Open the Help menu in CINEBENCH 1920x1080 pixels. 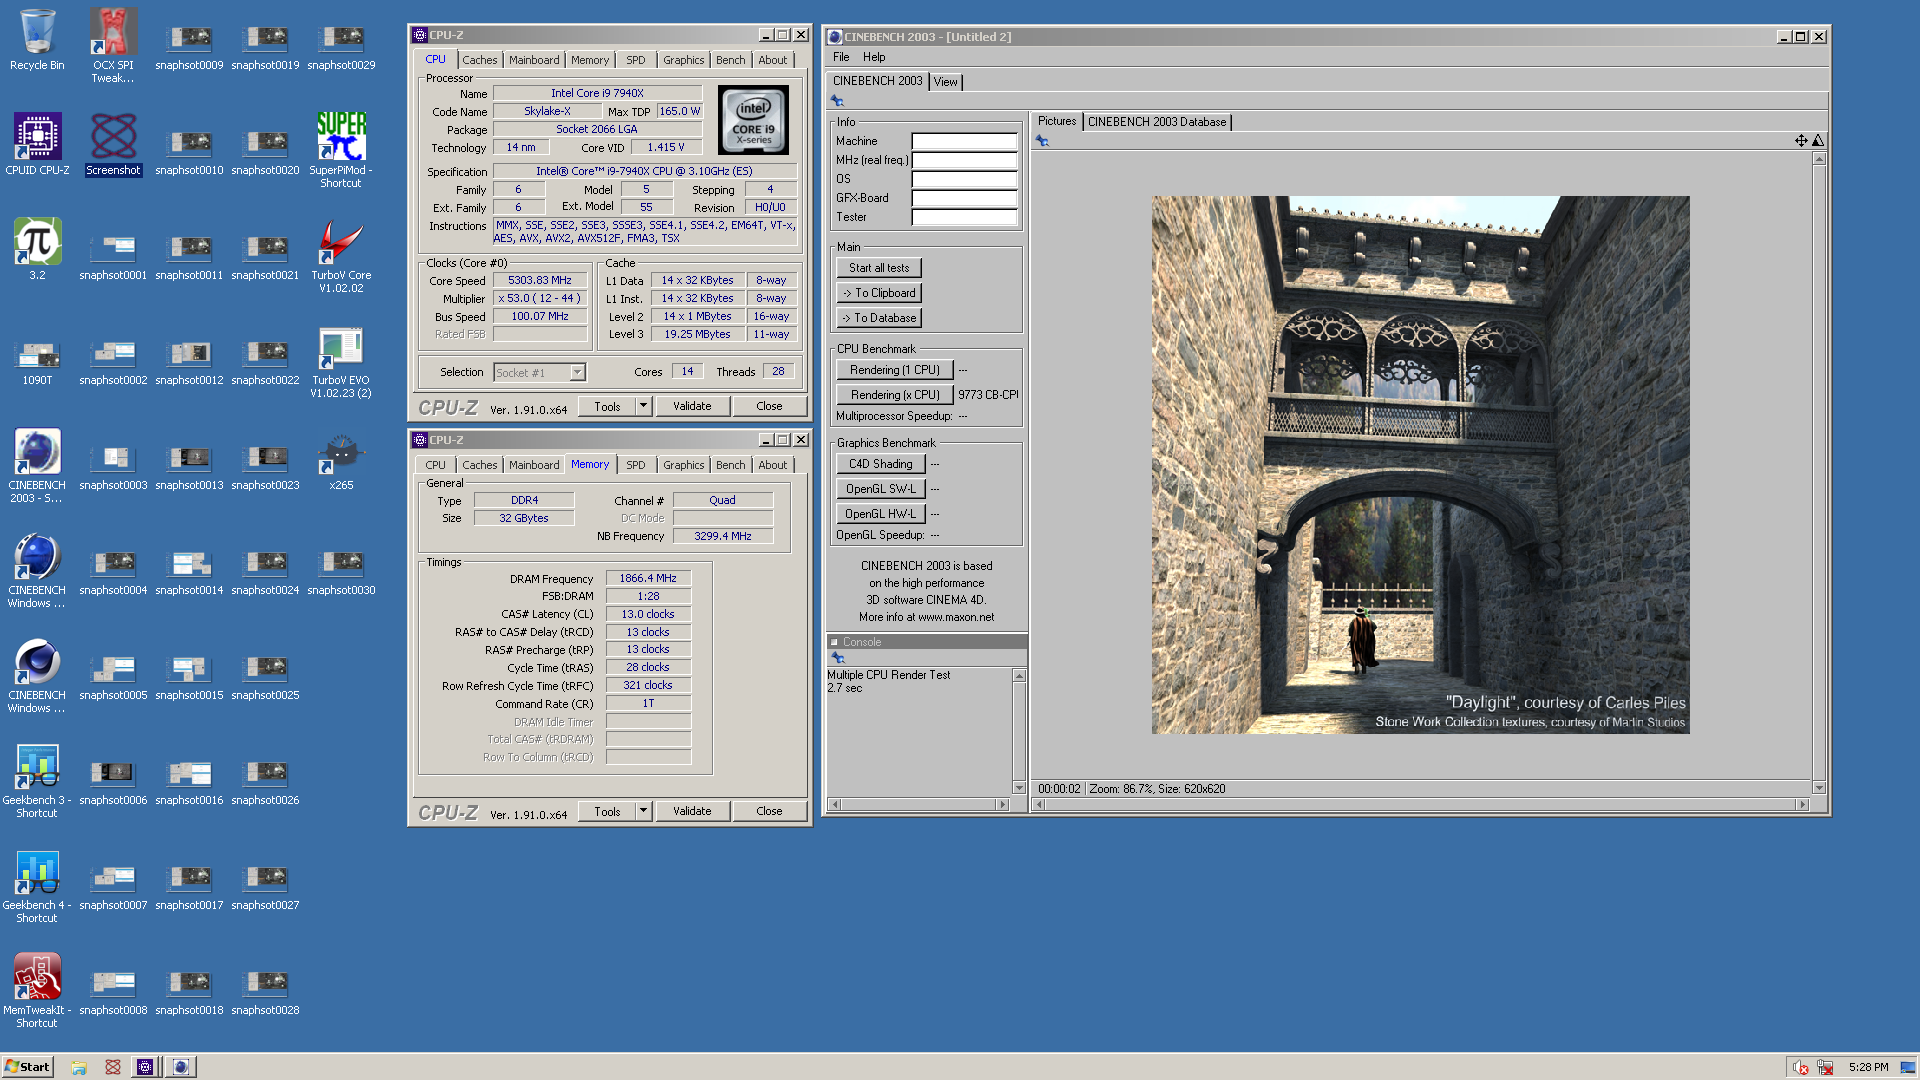[874, 57]
